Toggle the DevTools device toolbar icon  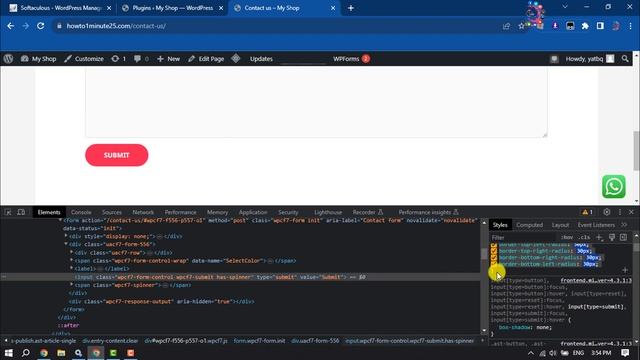(21, 212)
